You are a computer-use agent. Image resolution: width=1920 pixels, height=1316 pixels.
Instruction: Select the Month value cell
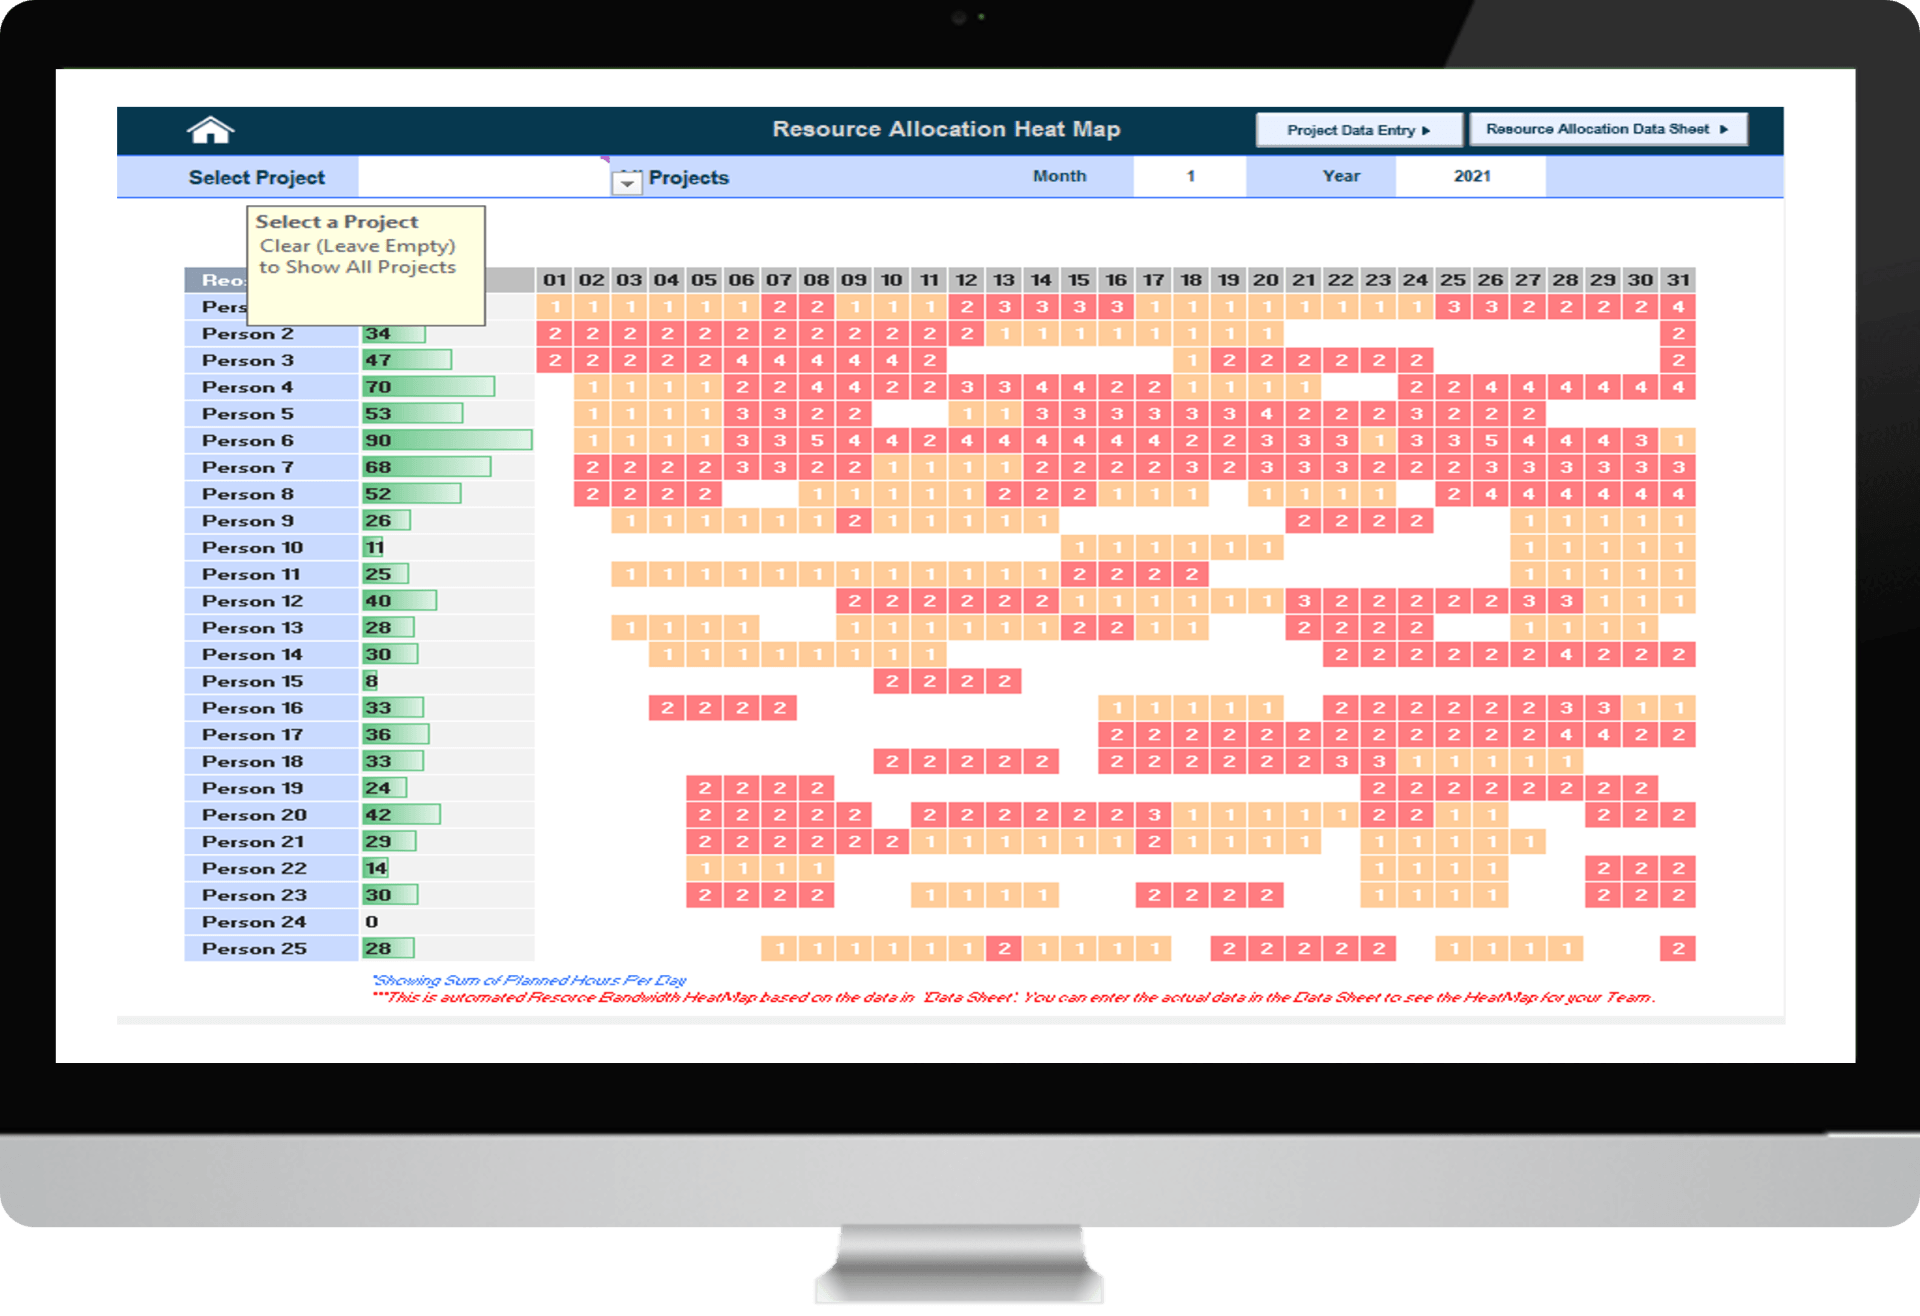1190,176
